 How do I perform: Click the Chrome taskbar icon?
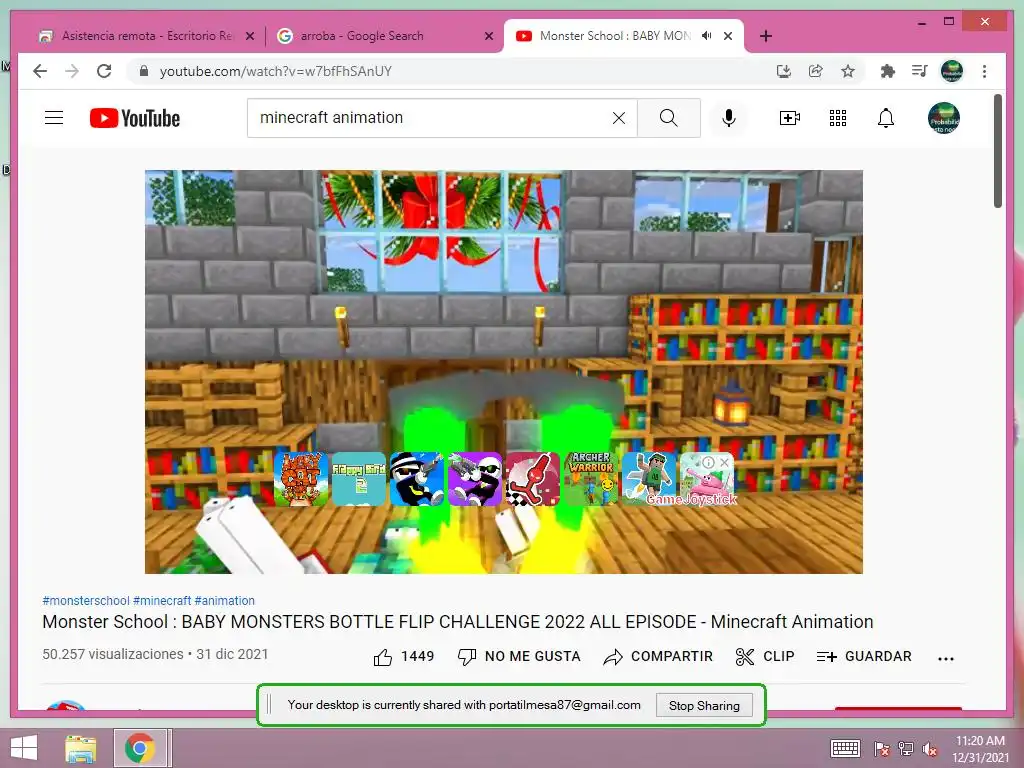(x=140, y=748)
